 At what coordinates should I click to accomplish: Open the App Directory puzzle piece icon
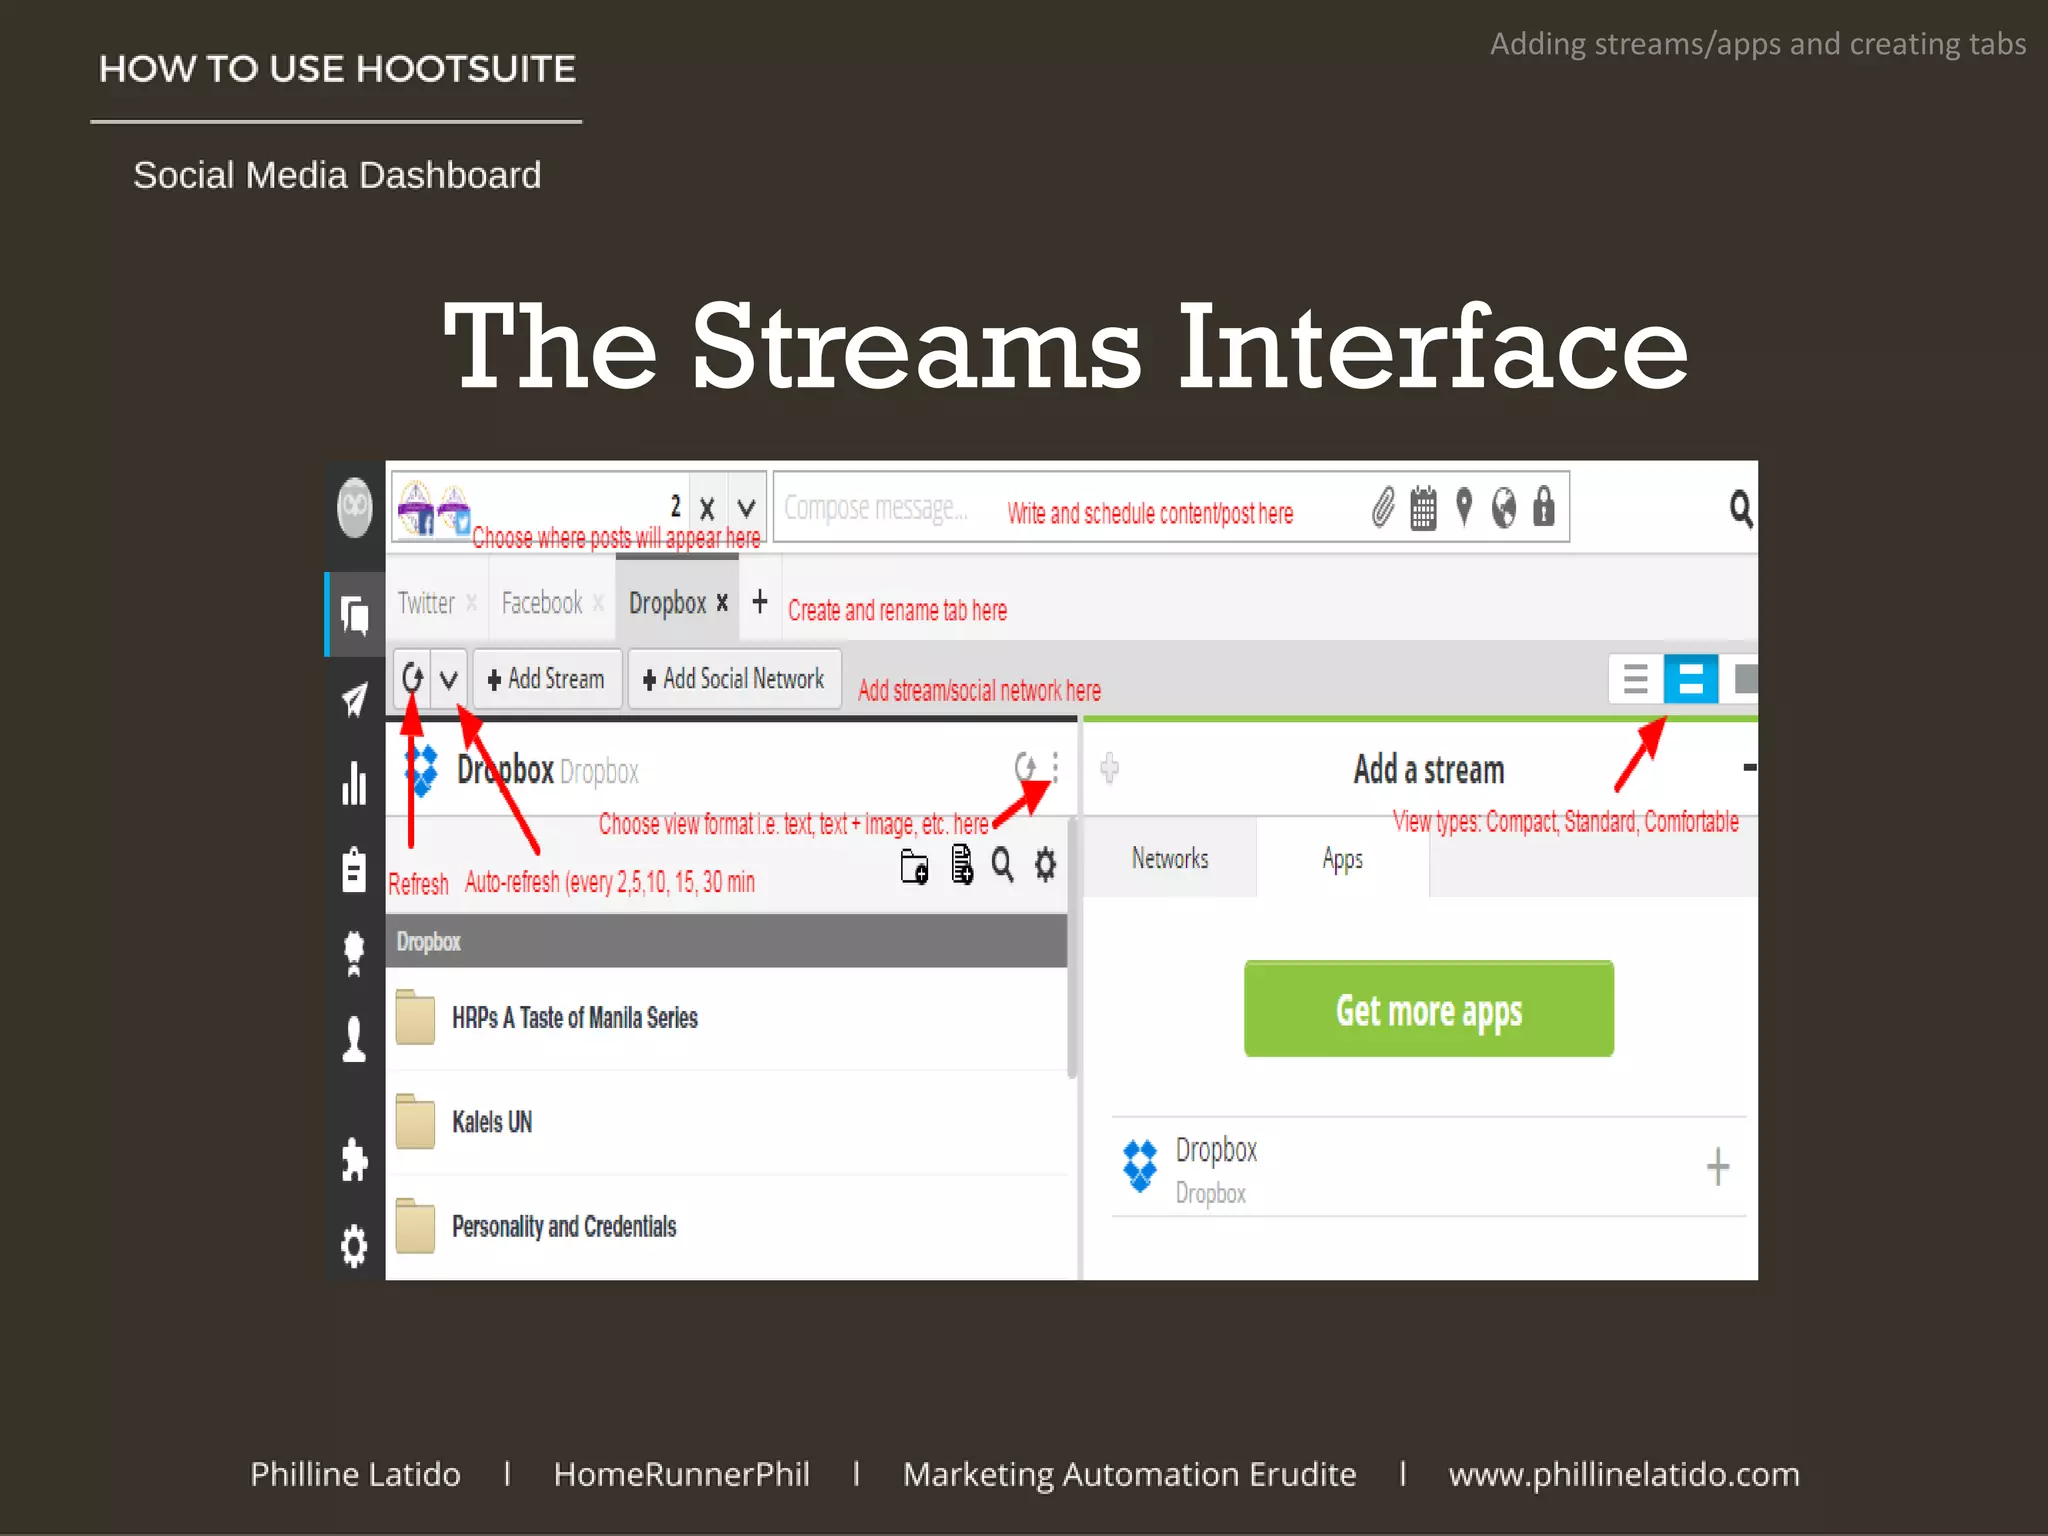point(354,1160)
